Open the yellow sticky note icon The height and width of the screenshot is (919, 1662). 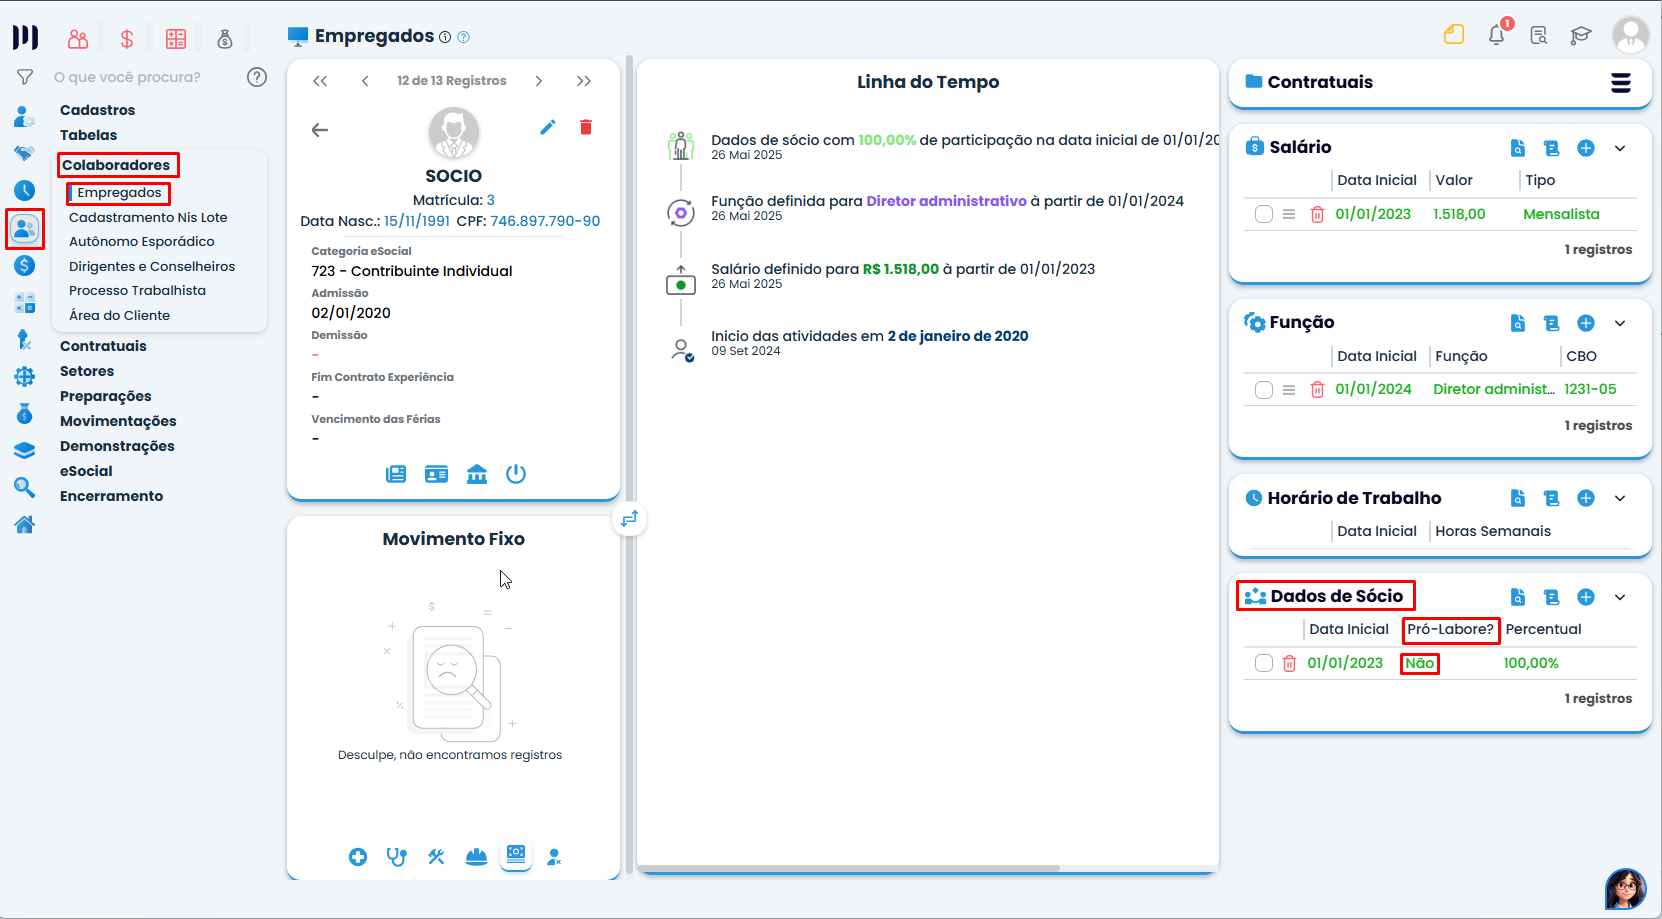[1454, 35]
